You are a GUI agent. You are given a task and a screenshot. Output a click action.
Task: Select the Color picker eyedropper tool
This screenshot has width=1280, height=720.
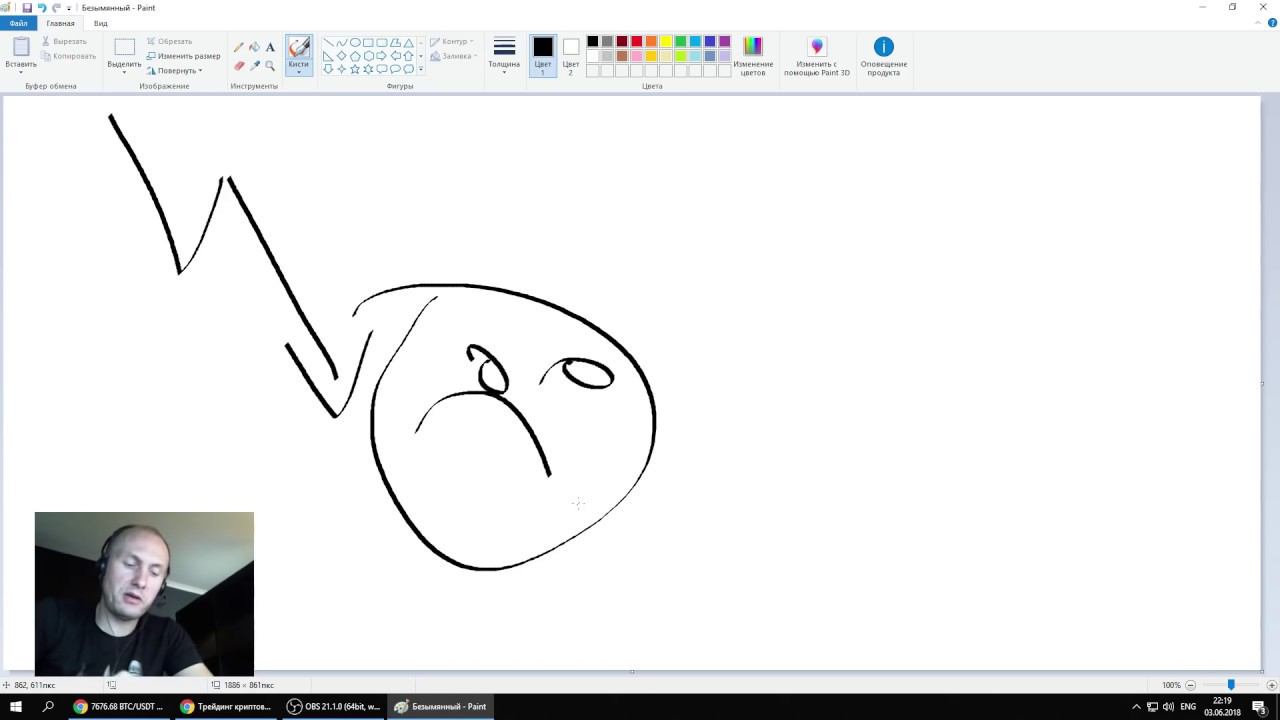tap(254, 65)
